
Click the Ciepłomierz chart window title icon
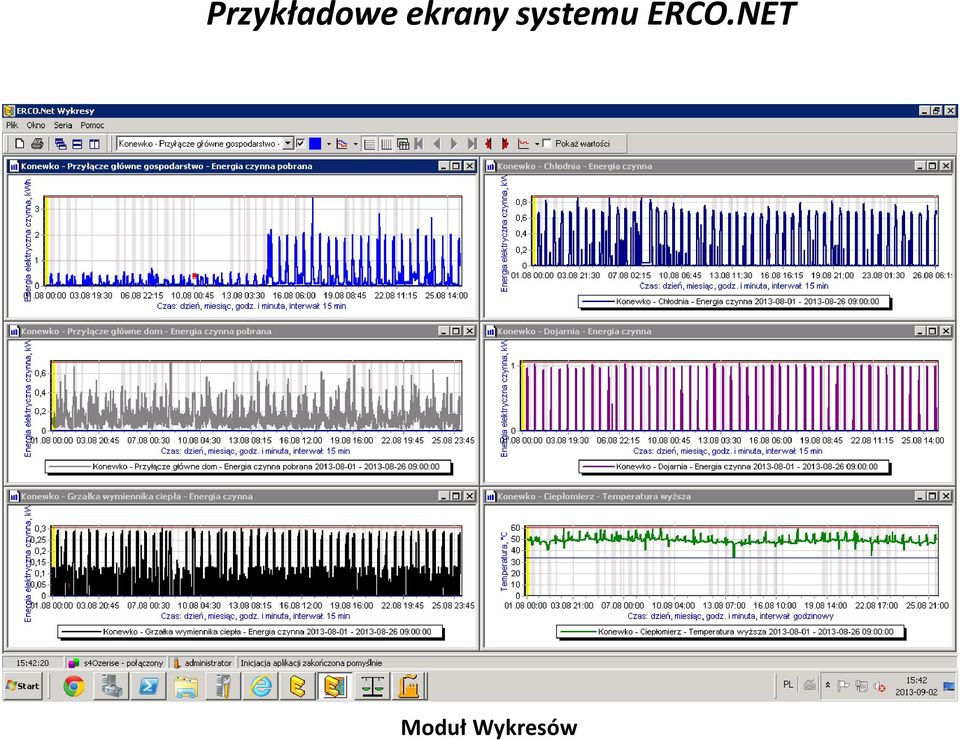(x=490, y=496)
